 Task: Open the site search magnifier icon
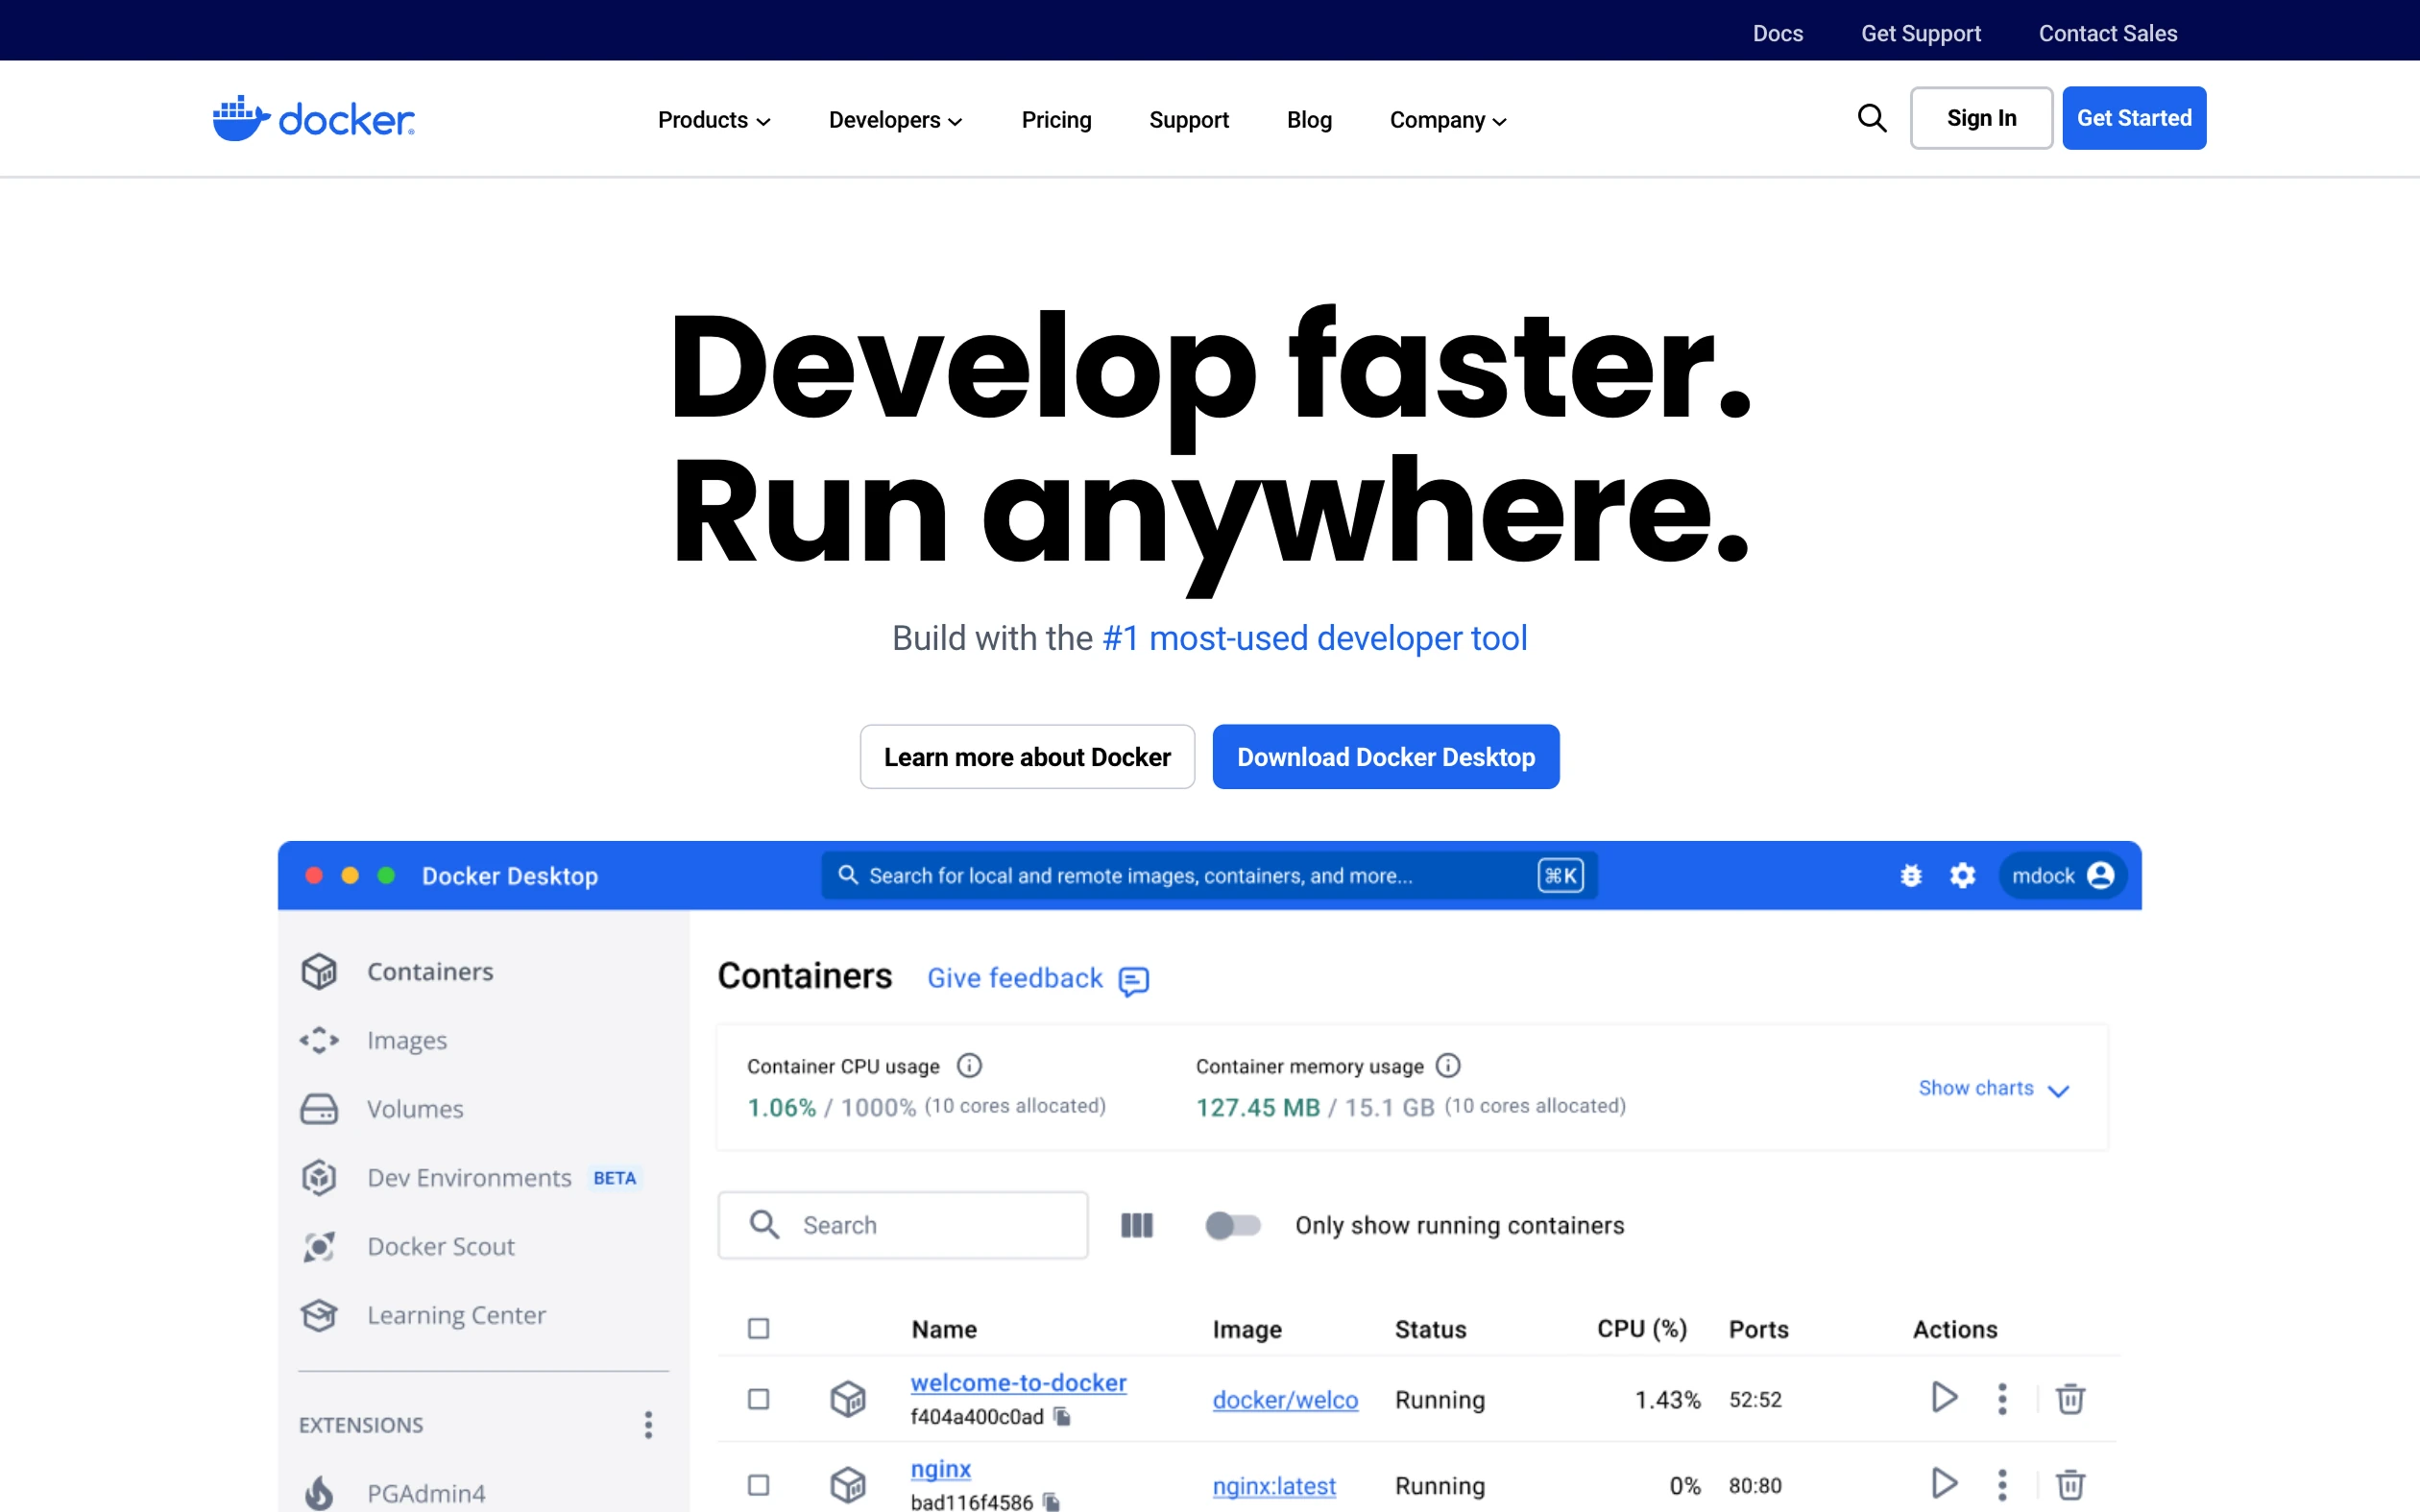1872,118
